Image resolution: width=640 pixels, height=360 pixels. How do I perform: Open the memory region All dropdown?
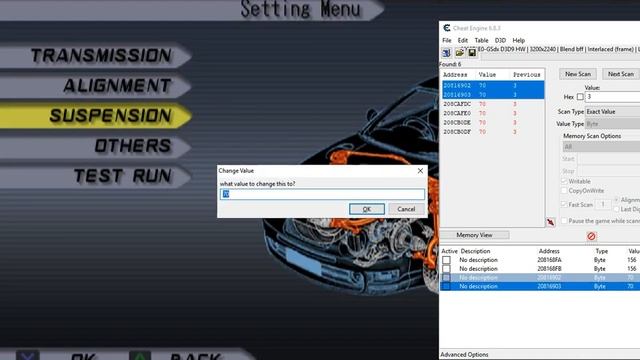point(601,147)
